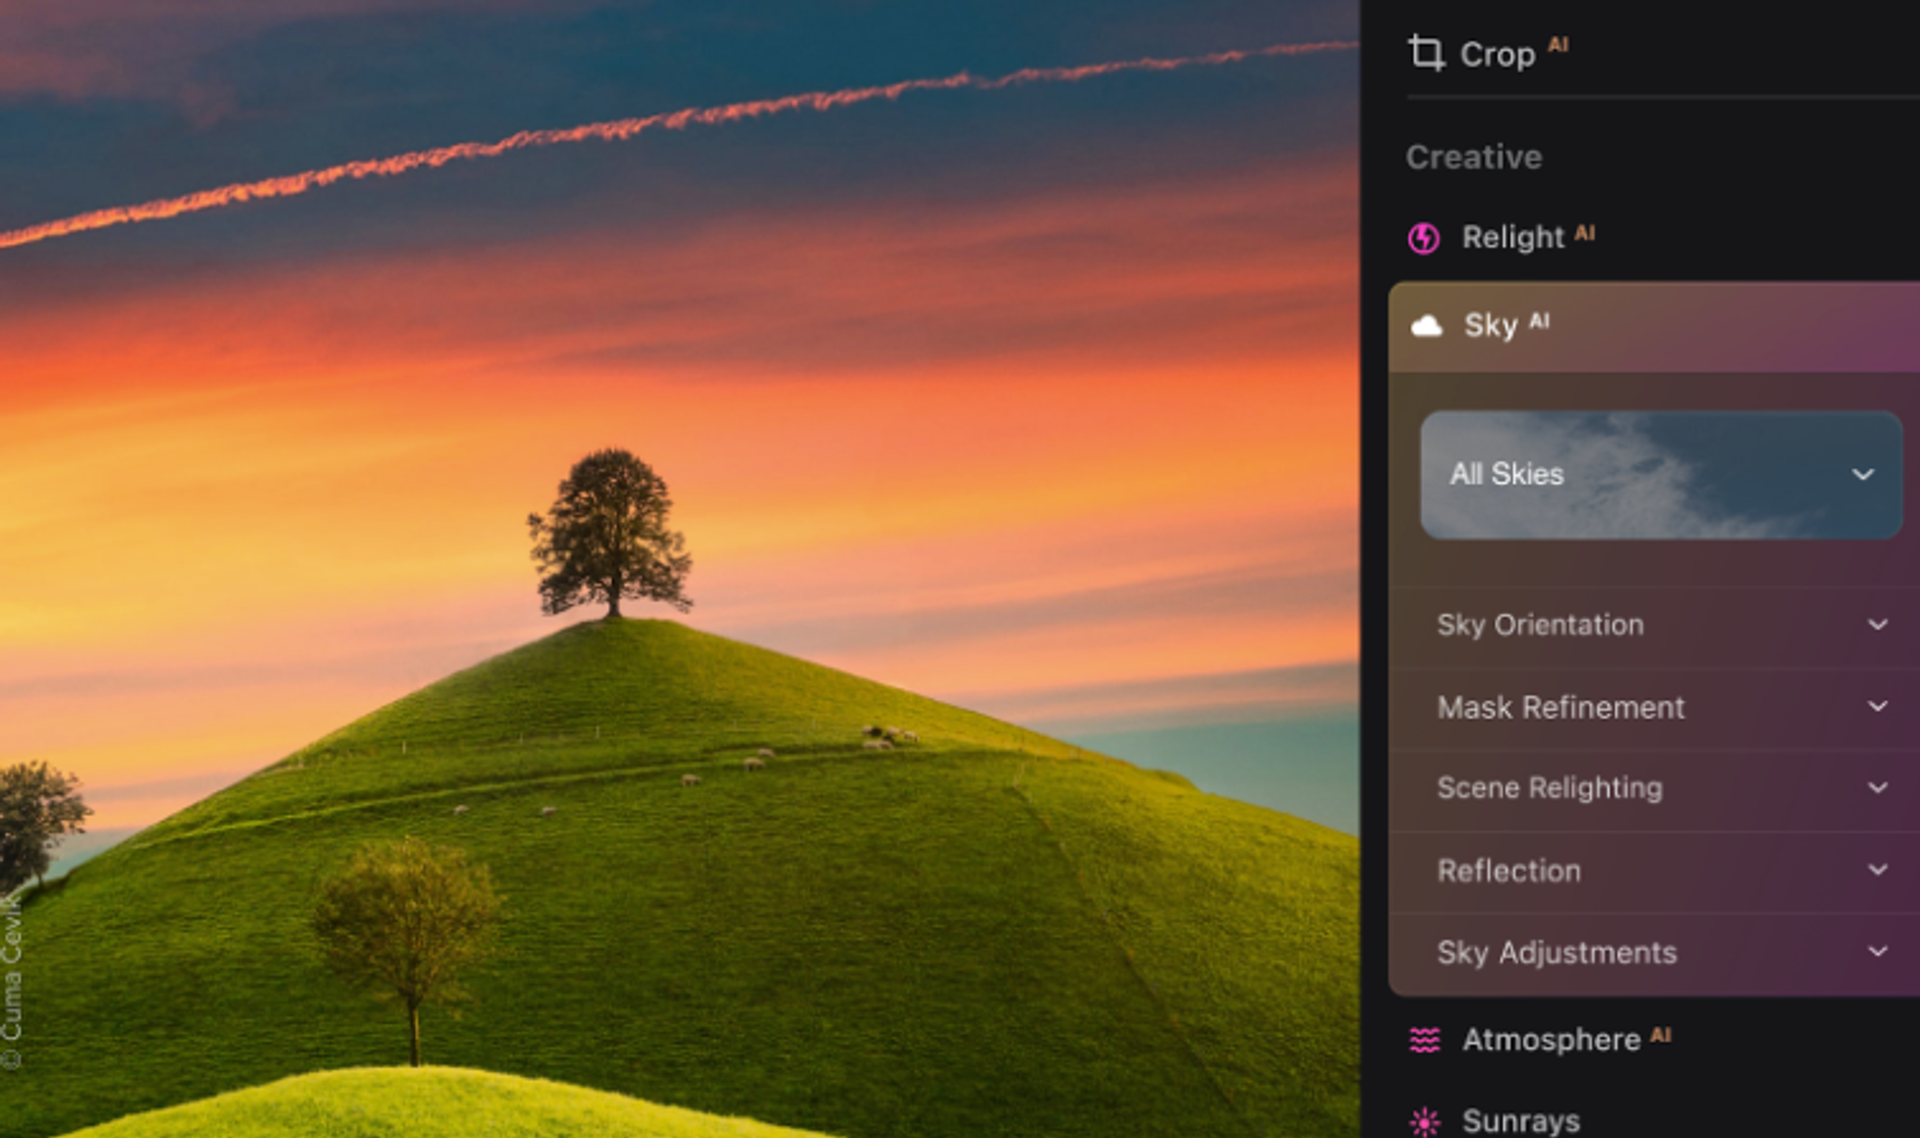The image size is (1920, 1138).
Task: Click the chevron in All Skies selector
Action: coord(1862,475)
